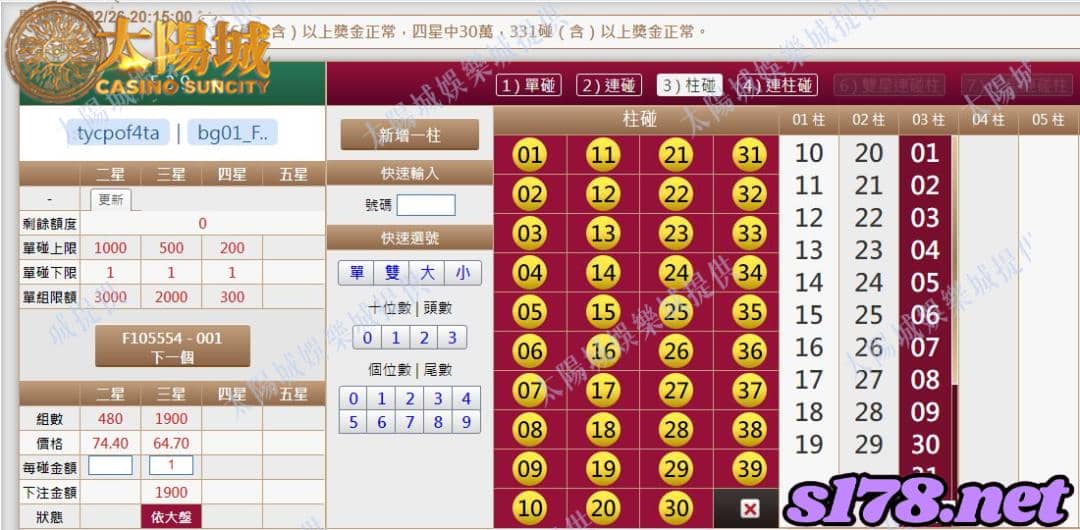Select yellow number ball 11
The image size is (1080, 530).
pyautogui.click(x=603, y=155)
